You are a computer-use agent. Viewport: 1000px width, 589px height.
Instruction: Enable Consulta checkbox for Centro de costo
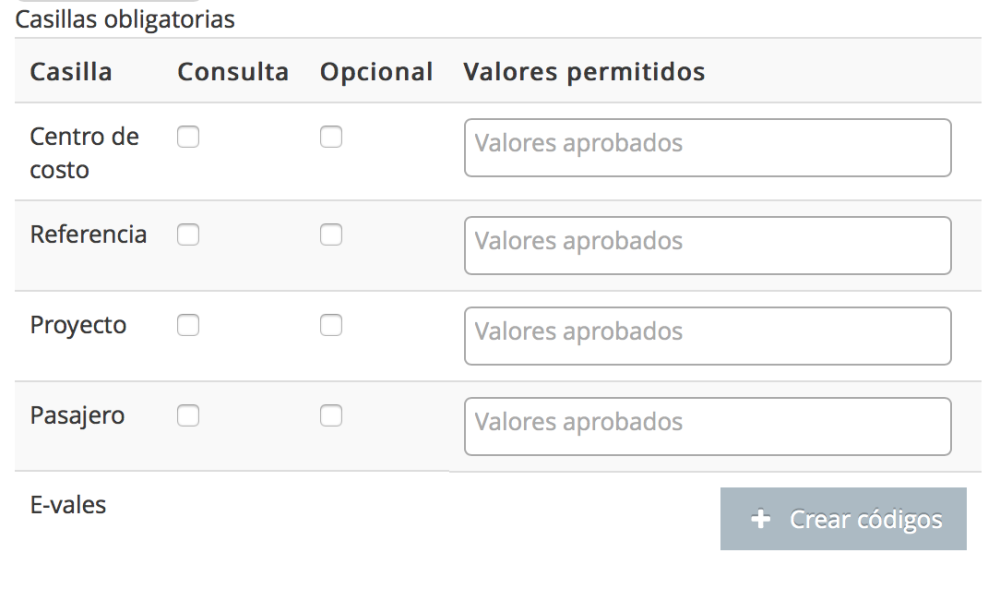[189, 138]
